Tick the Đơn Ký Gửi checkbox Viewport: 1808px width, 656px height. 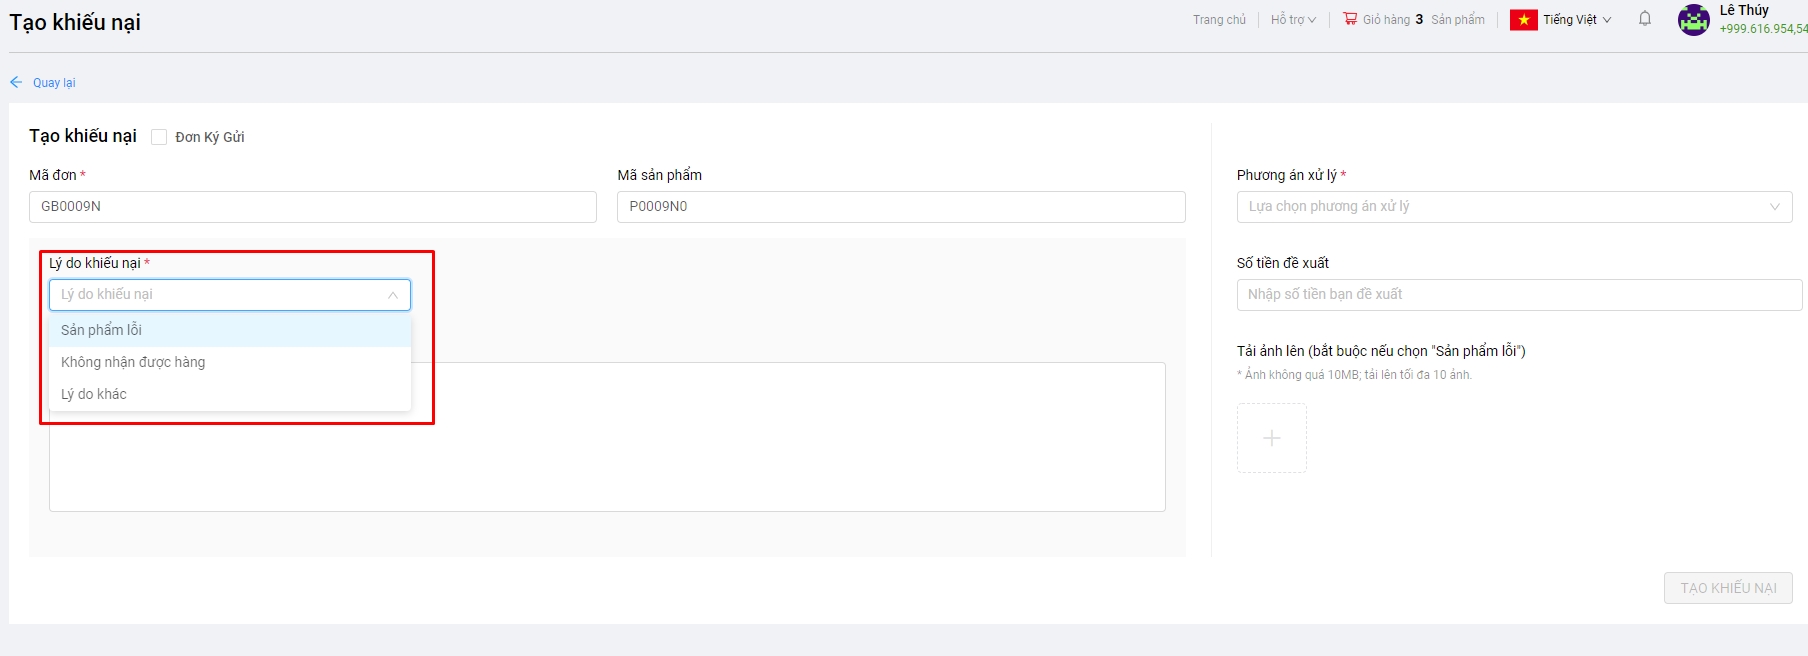(159, 137)
